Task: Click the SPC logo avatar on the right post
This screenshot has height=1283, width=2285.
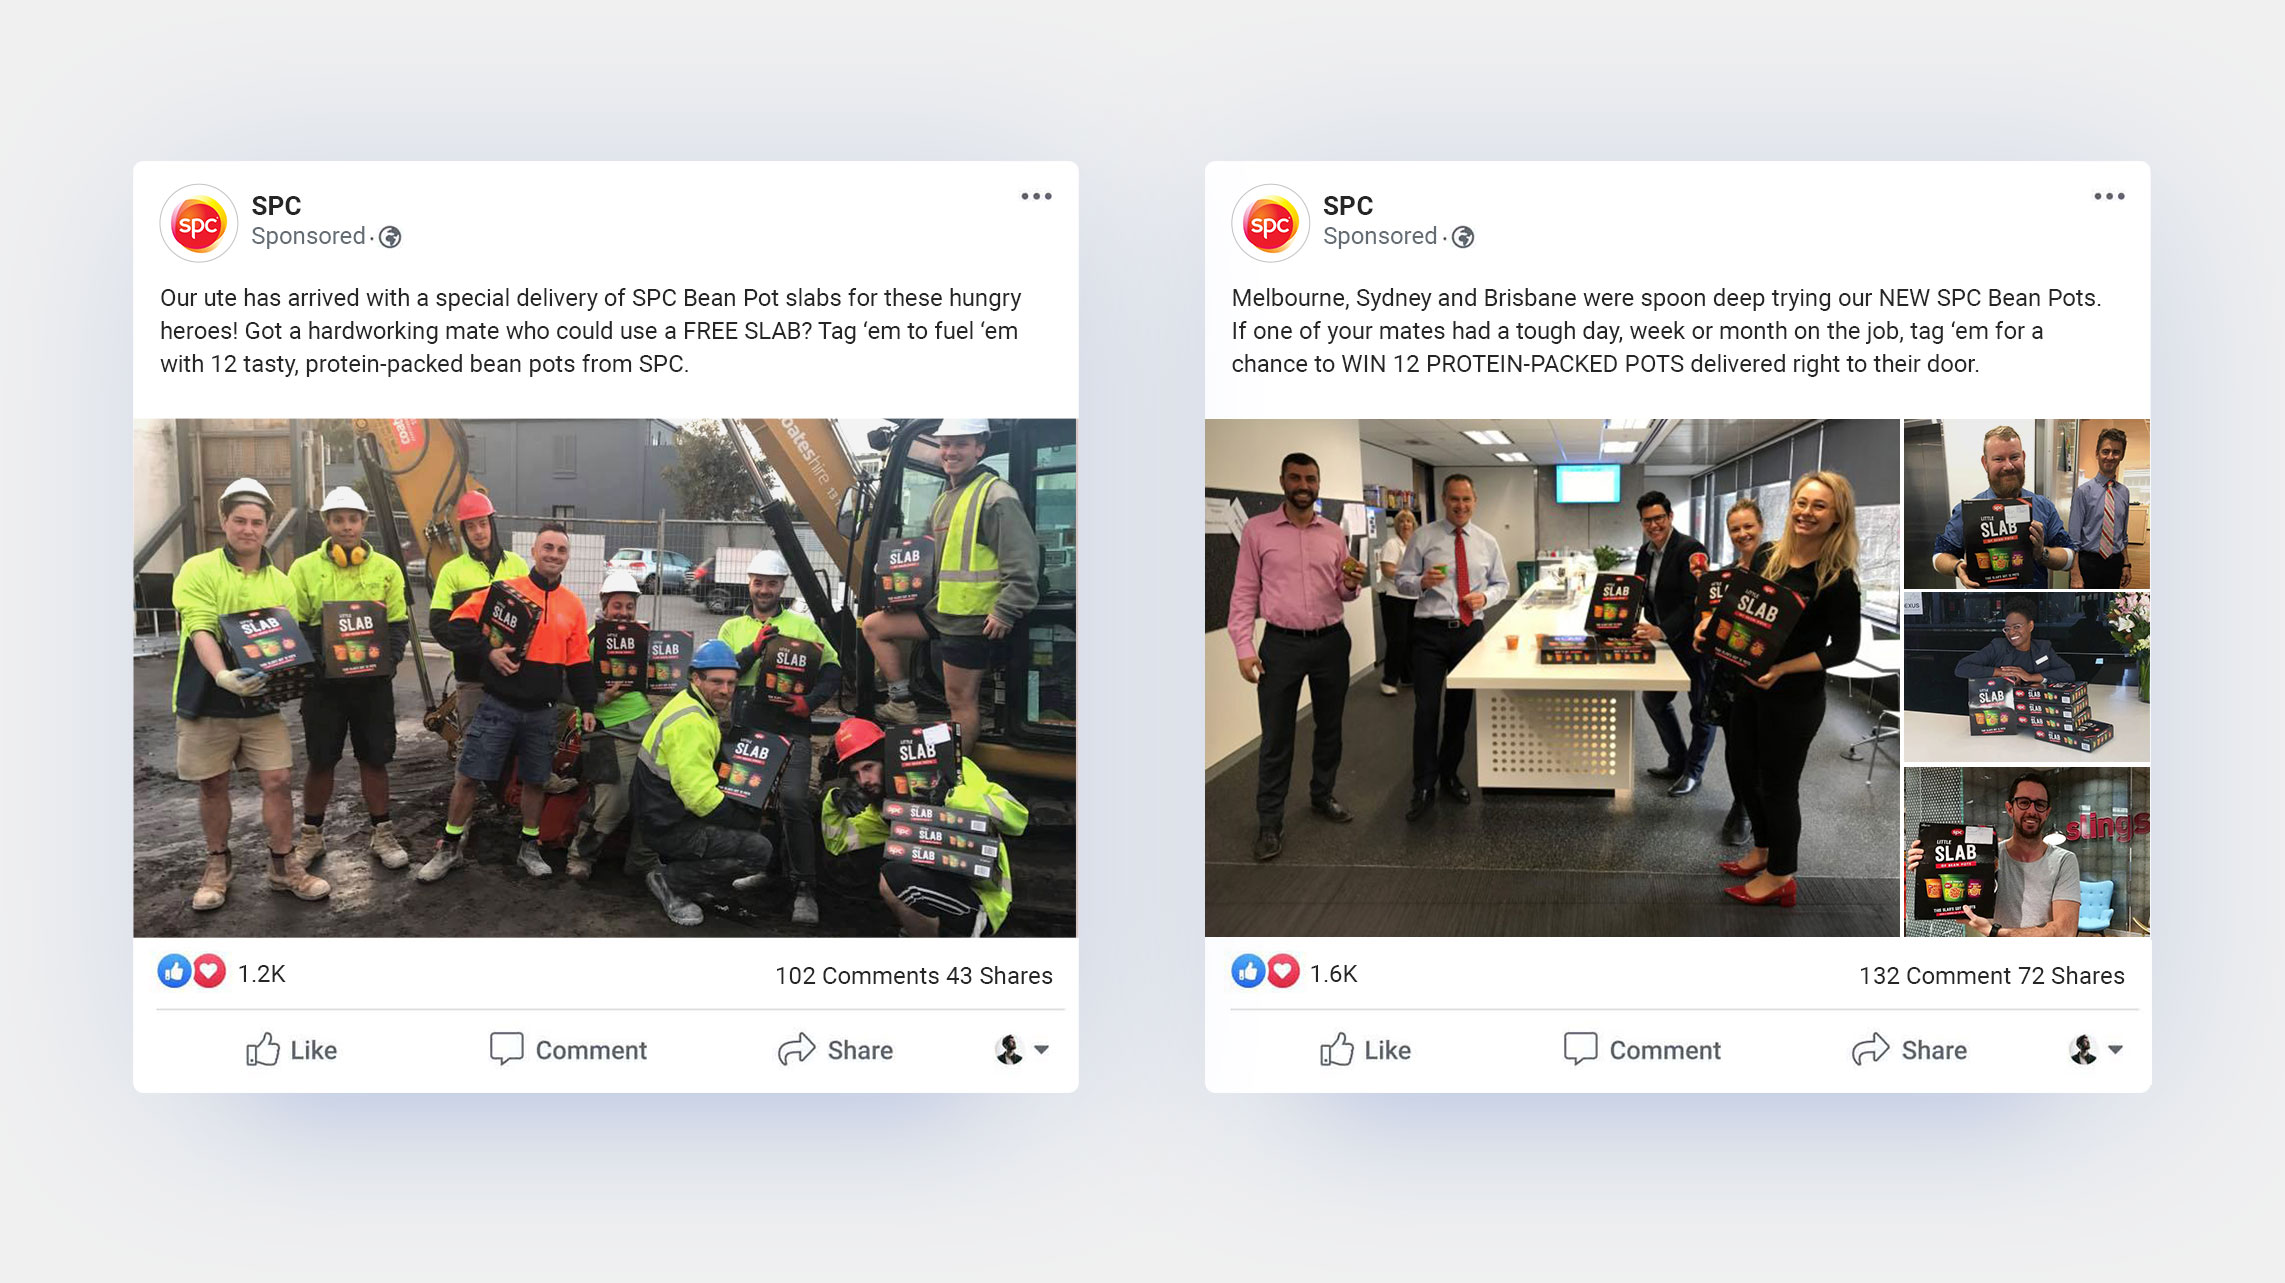Action: pyautogui.click(x=1270, y=224)
